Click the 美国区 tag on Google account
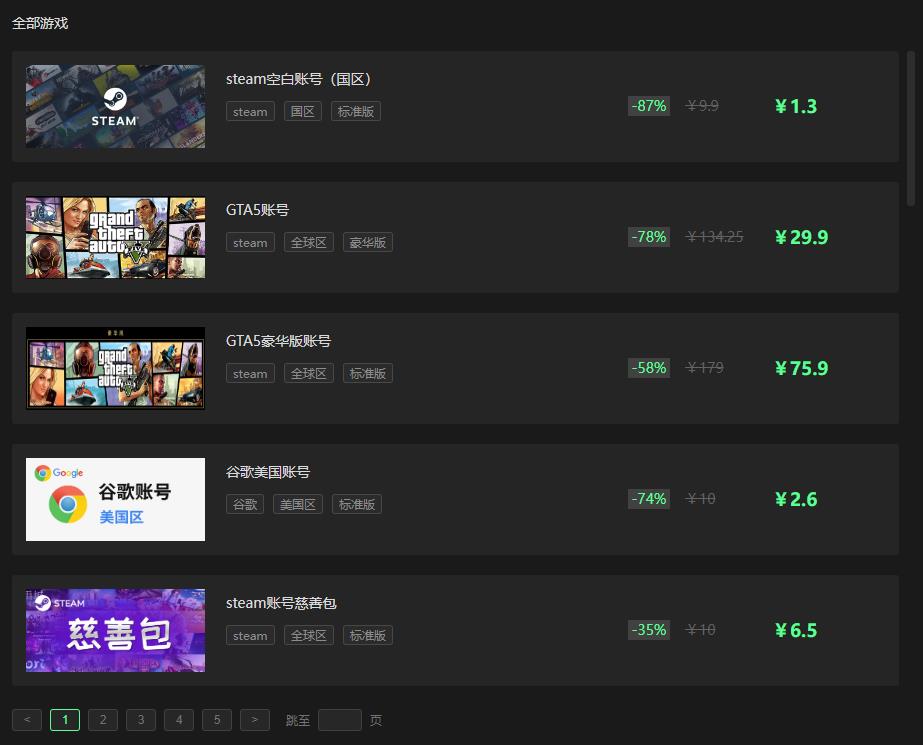923x745 pixels. [x=298, y=504]
